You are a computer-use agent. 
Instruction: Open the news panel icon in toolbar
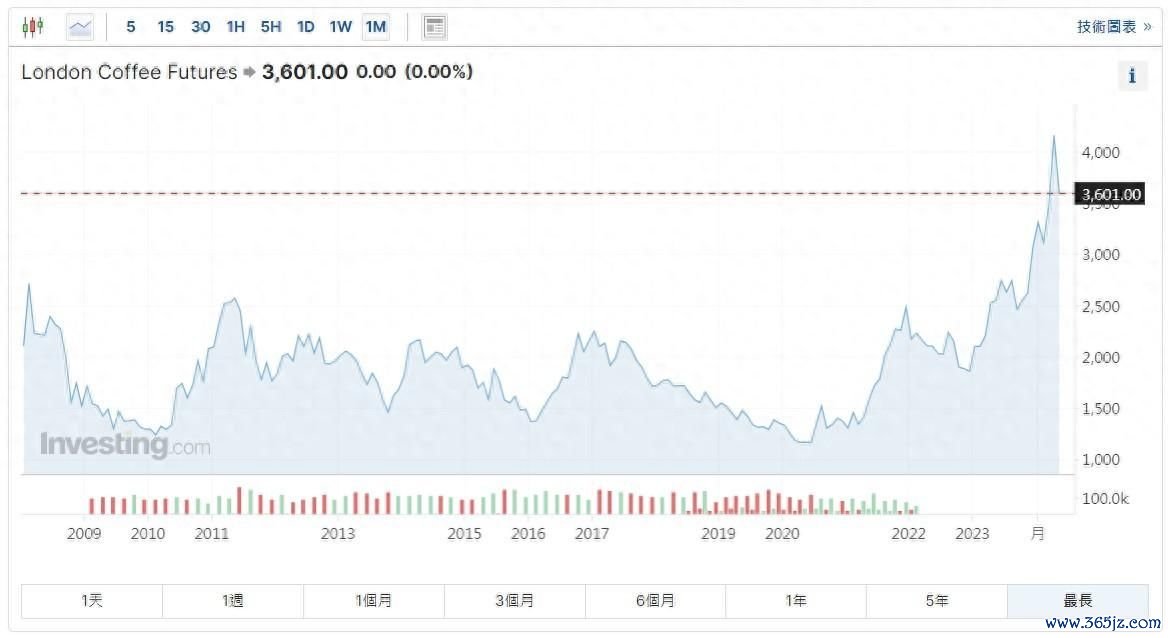[434, 27]
